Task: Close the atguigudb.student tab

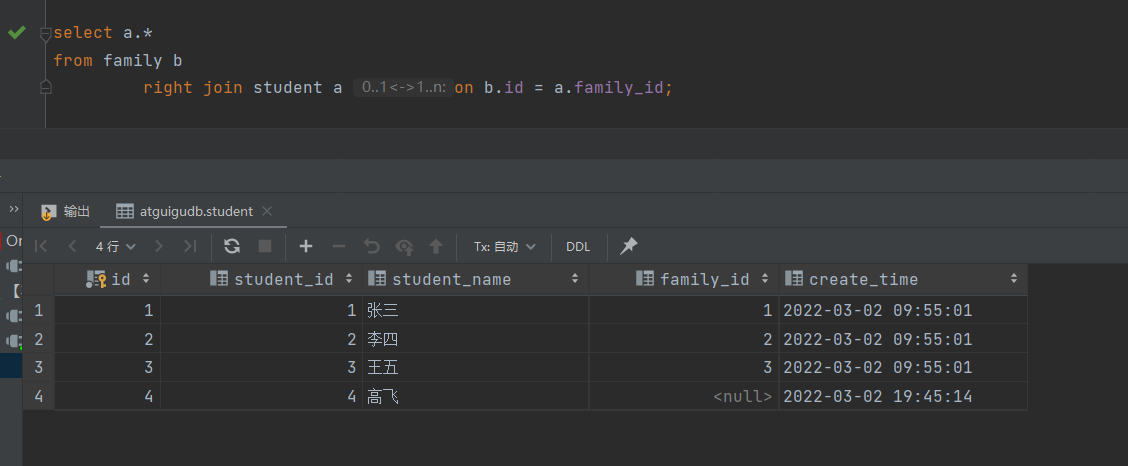Action: click(x=266, y=211)
